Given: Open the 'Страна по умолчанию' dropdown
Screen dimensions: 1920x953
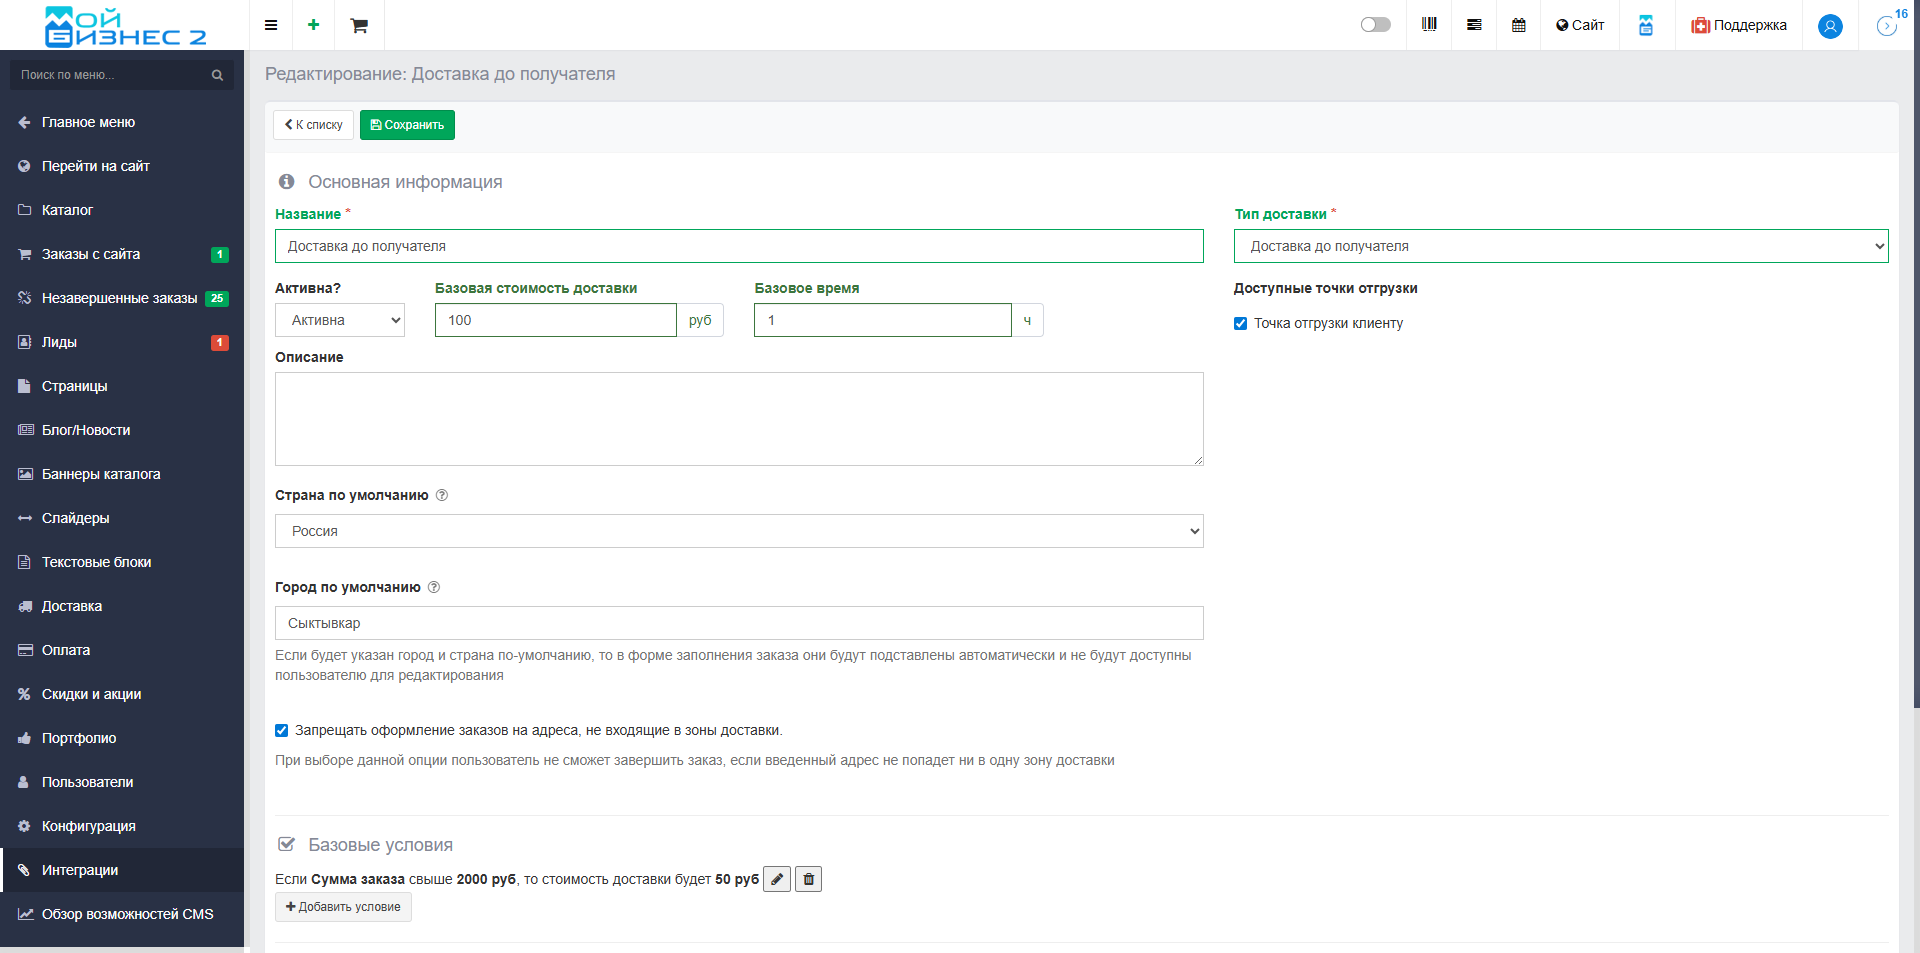Looking at the screenshot, I should pyautogui.click(x=738, y=531).
